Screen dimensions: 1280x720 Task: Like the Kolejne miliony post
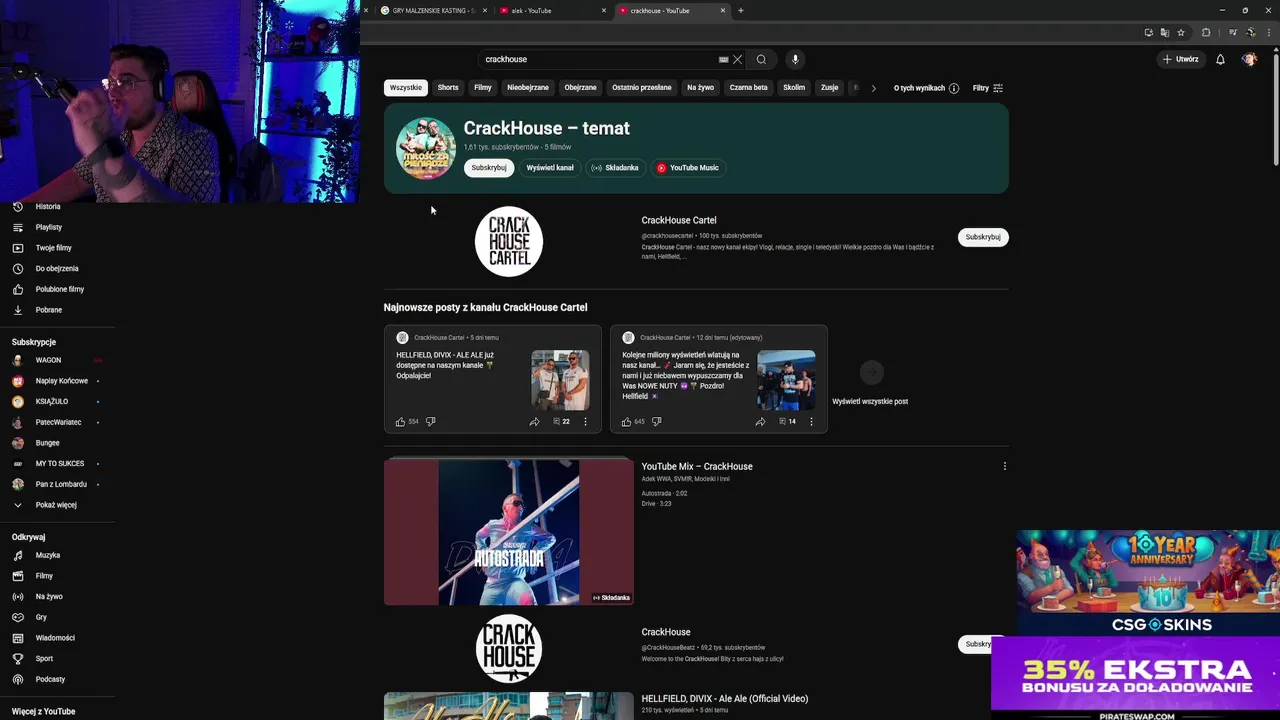[x=626, y=422]
